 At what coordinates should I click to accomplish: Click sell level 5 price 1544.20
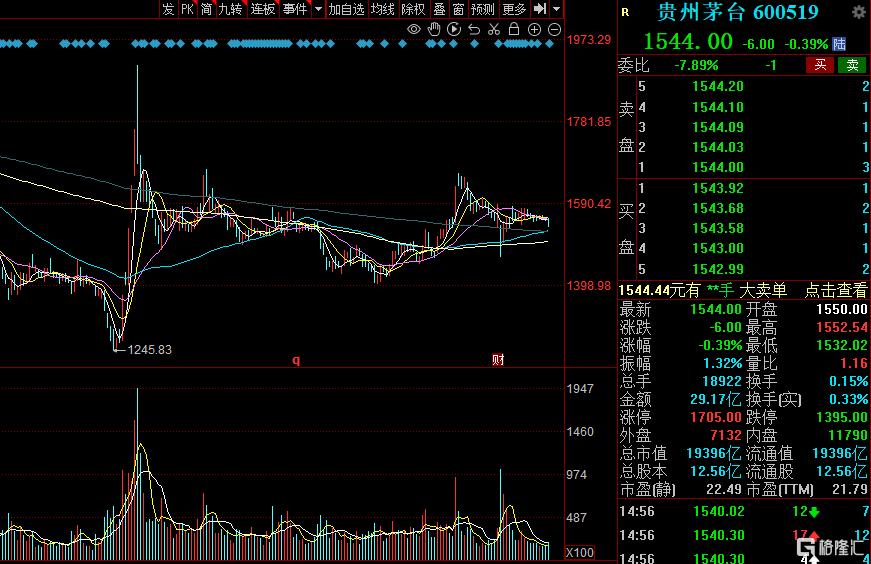[x=717, y=86]
